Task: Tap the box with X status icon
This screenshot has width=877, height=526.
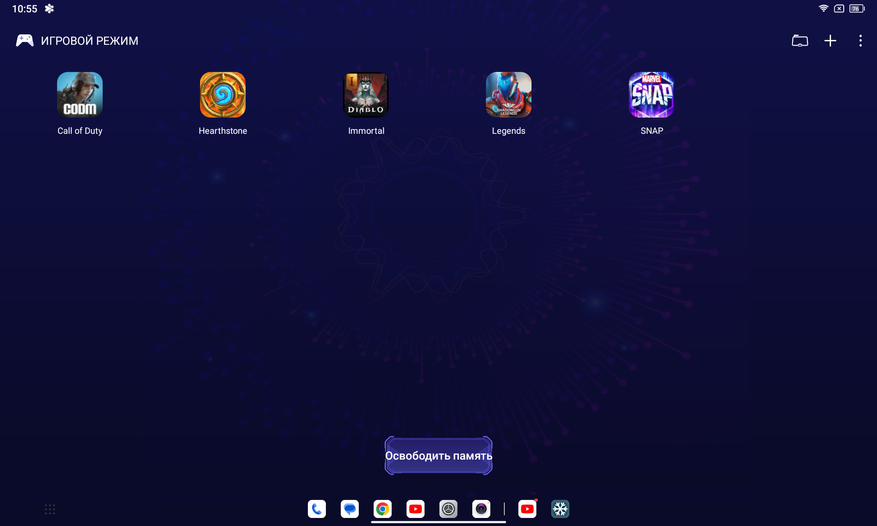Action: 839,8
